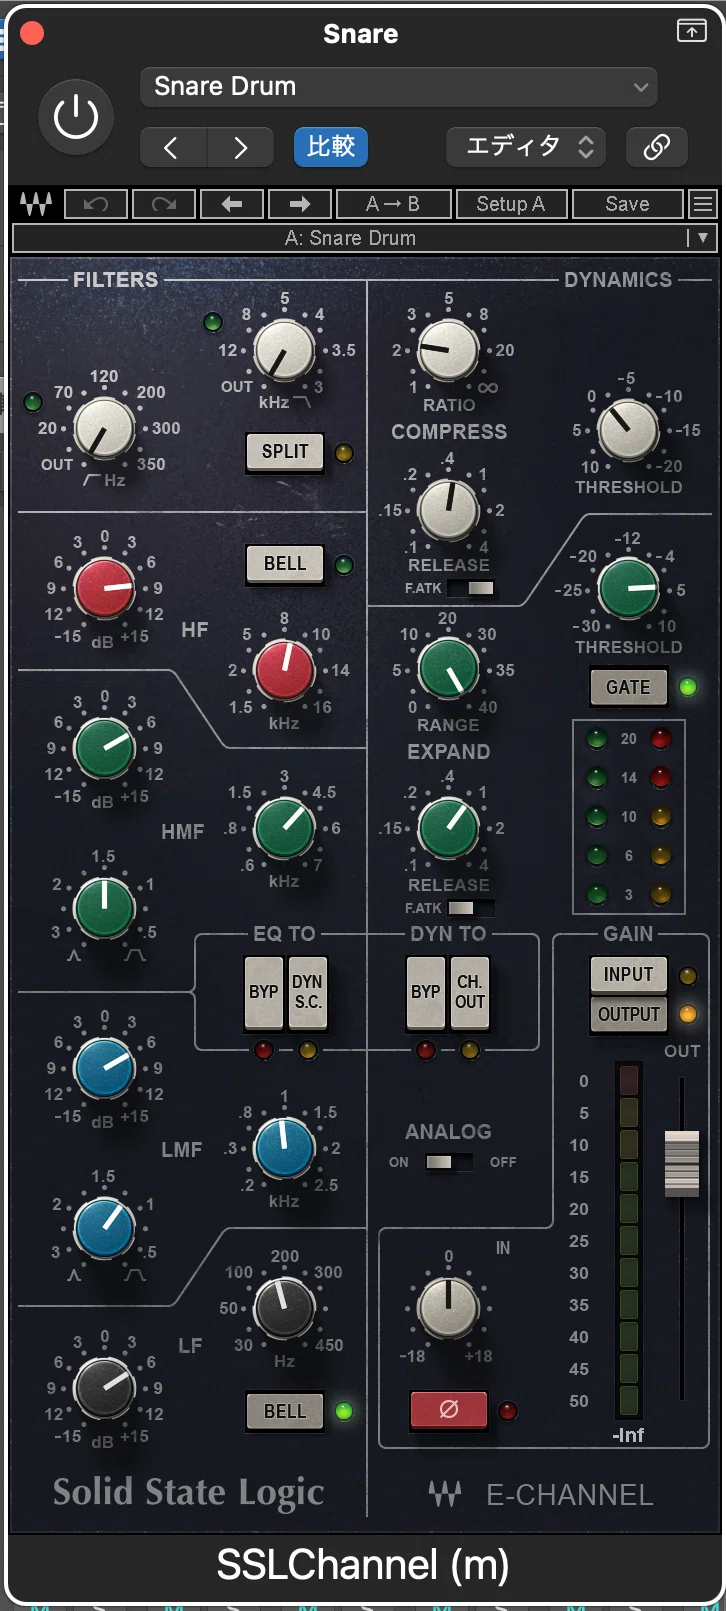The height and width of the screenshot is (1611, 726).
Task: Open the Waves hamburger menu
Action: click(x=703, y=204)
